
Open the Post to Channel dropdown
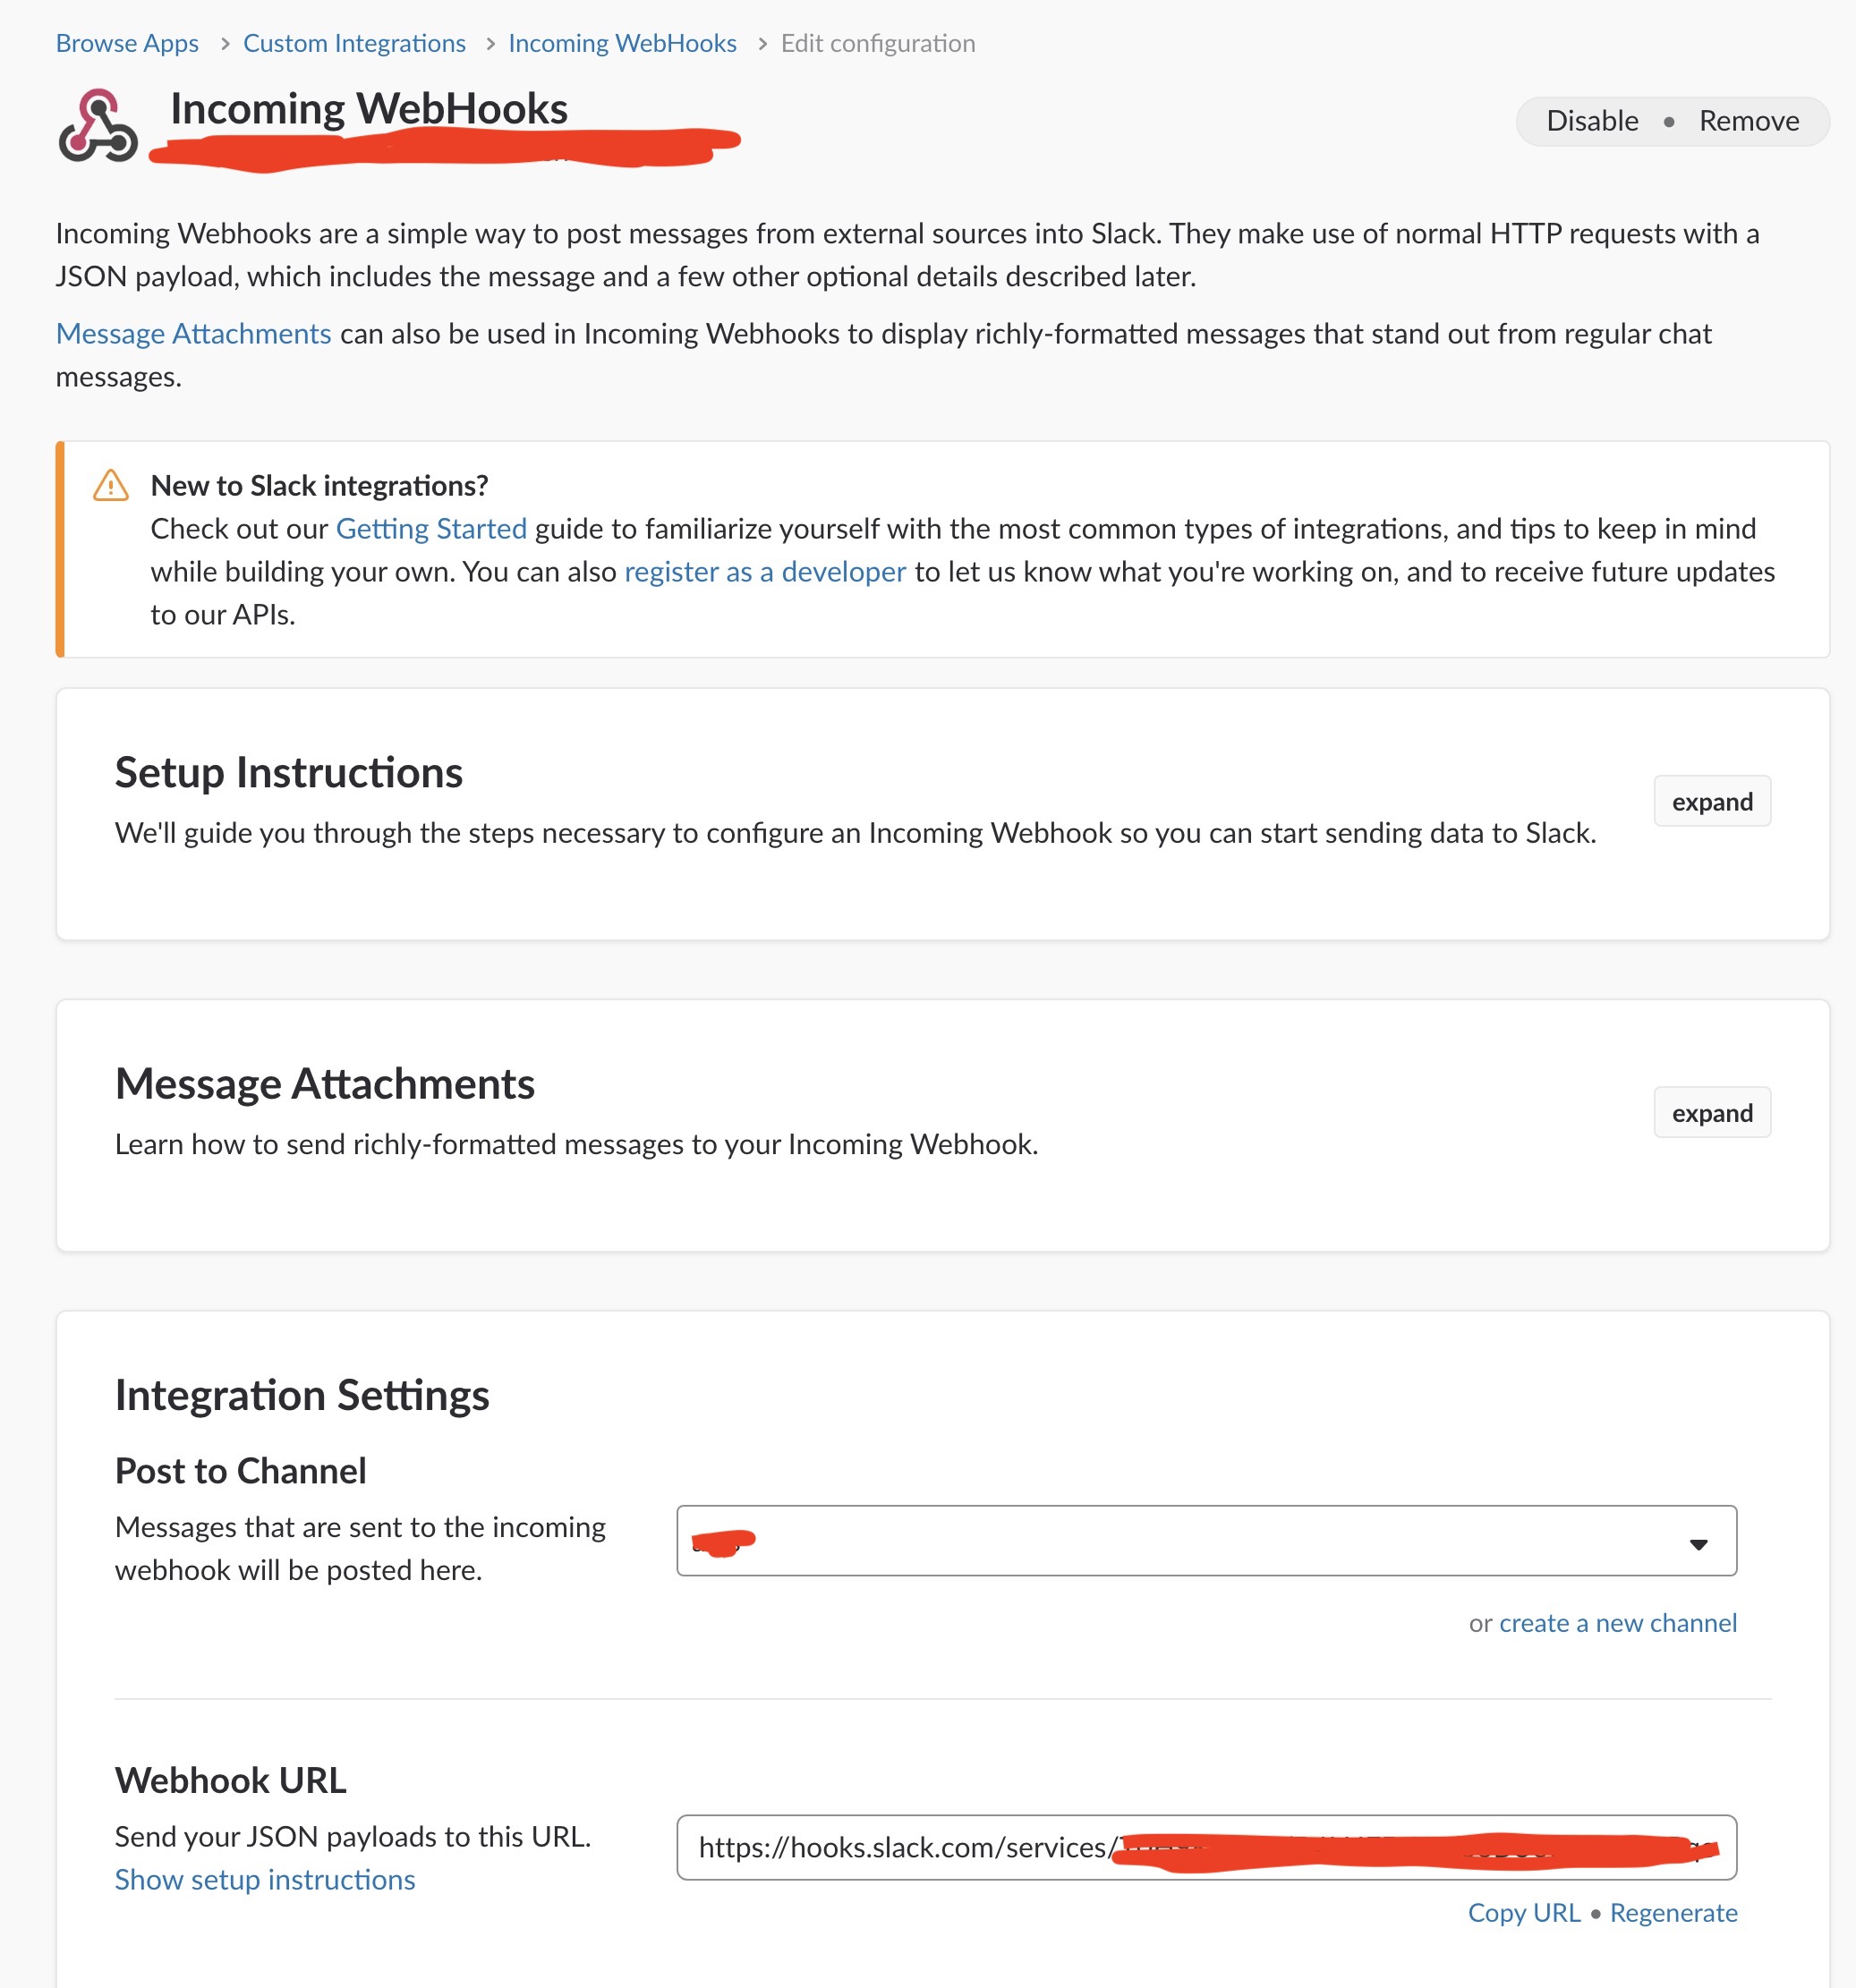coord(1205,1541)
